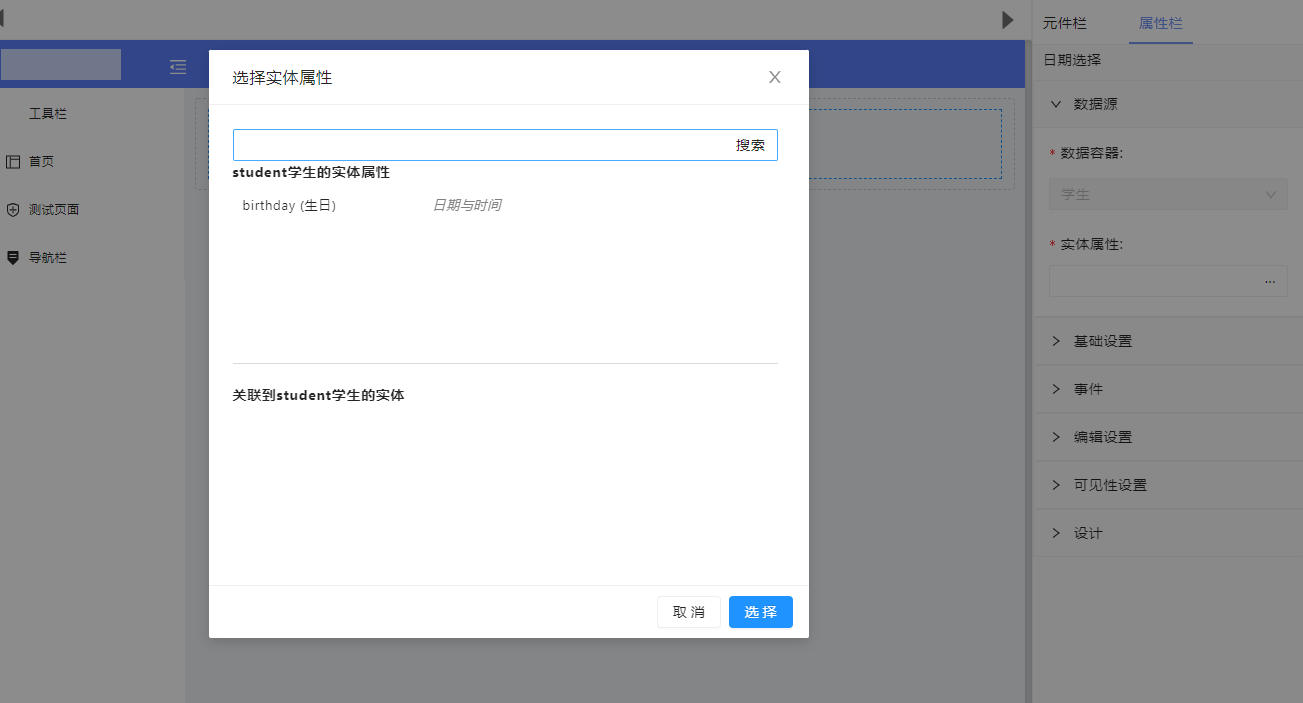The width and height of the screenshot is (1303, 703).
Task: Click the ellipsis in 实体属性 field
Action: (1269, 282)
